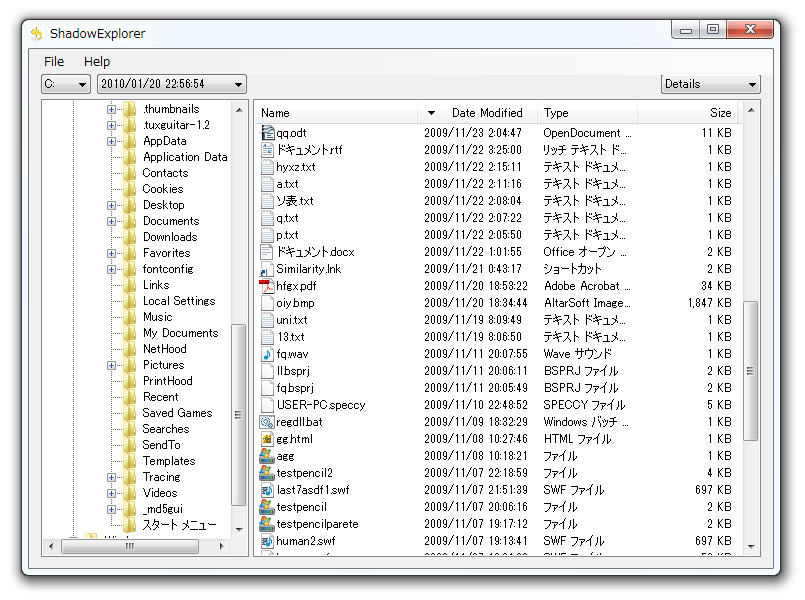Click the Pictures folder icon
The image size is (805, 600).
[130, 365]
